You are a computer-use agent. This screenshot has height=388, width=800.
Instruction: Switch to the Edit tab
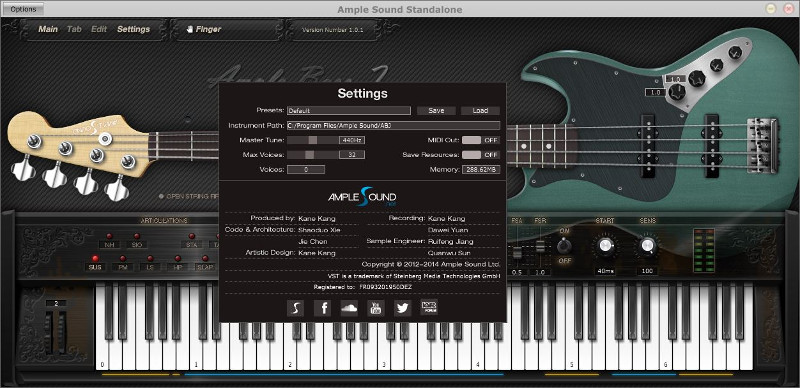(x=99, y=29)
